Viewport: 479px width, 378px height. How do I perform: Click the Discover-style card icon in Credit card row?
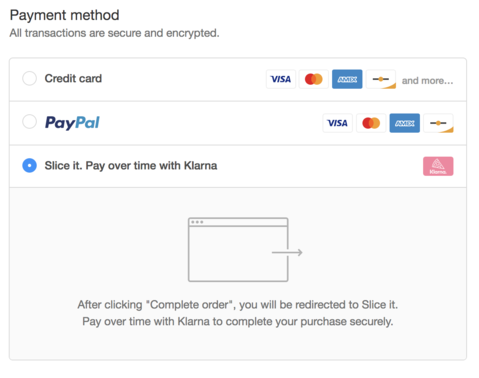pos(381,79)
